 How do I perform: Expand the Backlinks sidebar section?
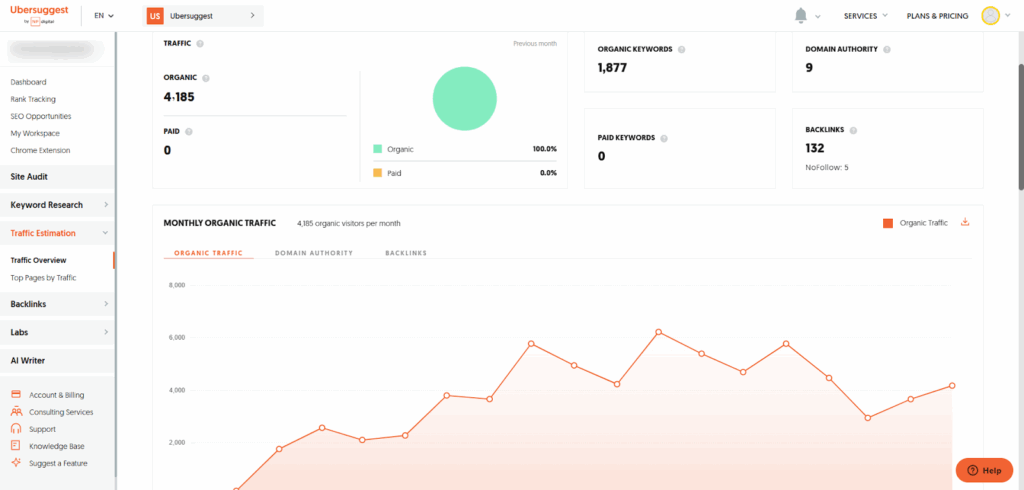click(x=57, y=304)
